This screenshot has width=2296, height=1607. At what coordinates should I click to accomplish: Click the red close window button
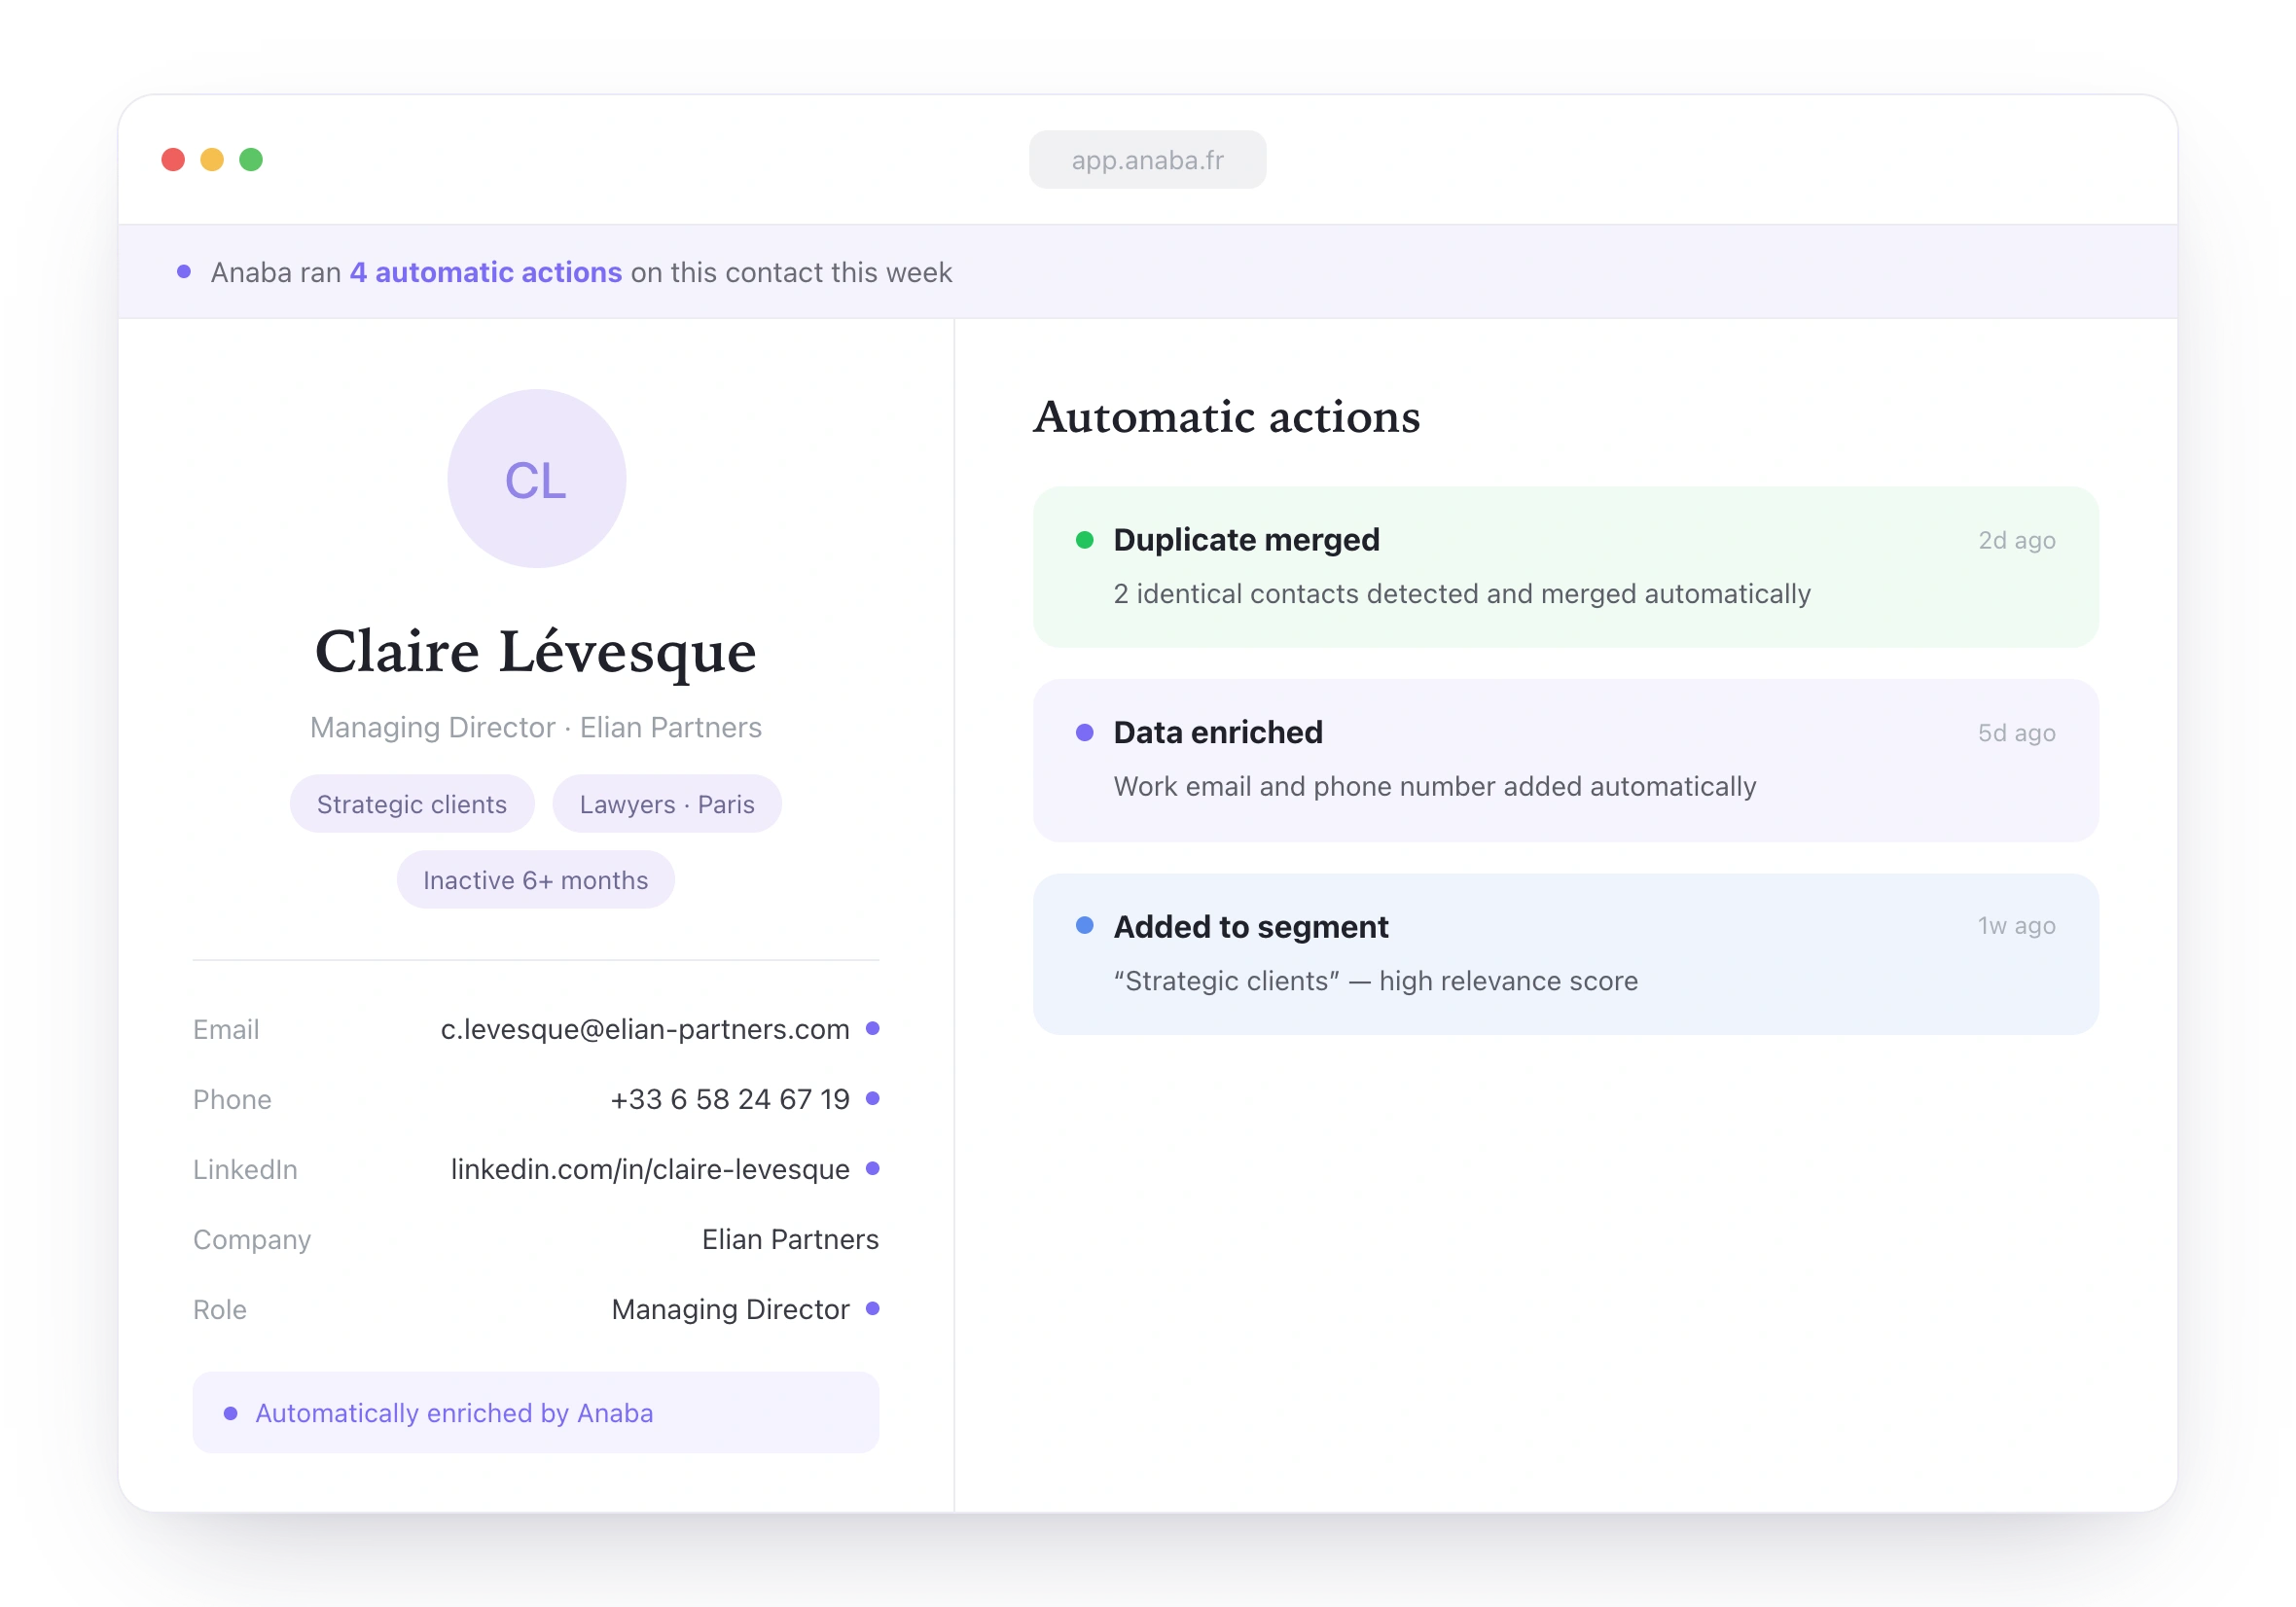[x=173, y=160]
